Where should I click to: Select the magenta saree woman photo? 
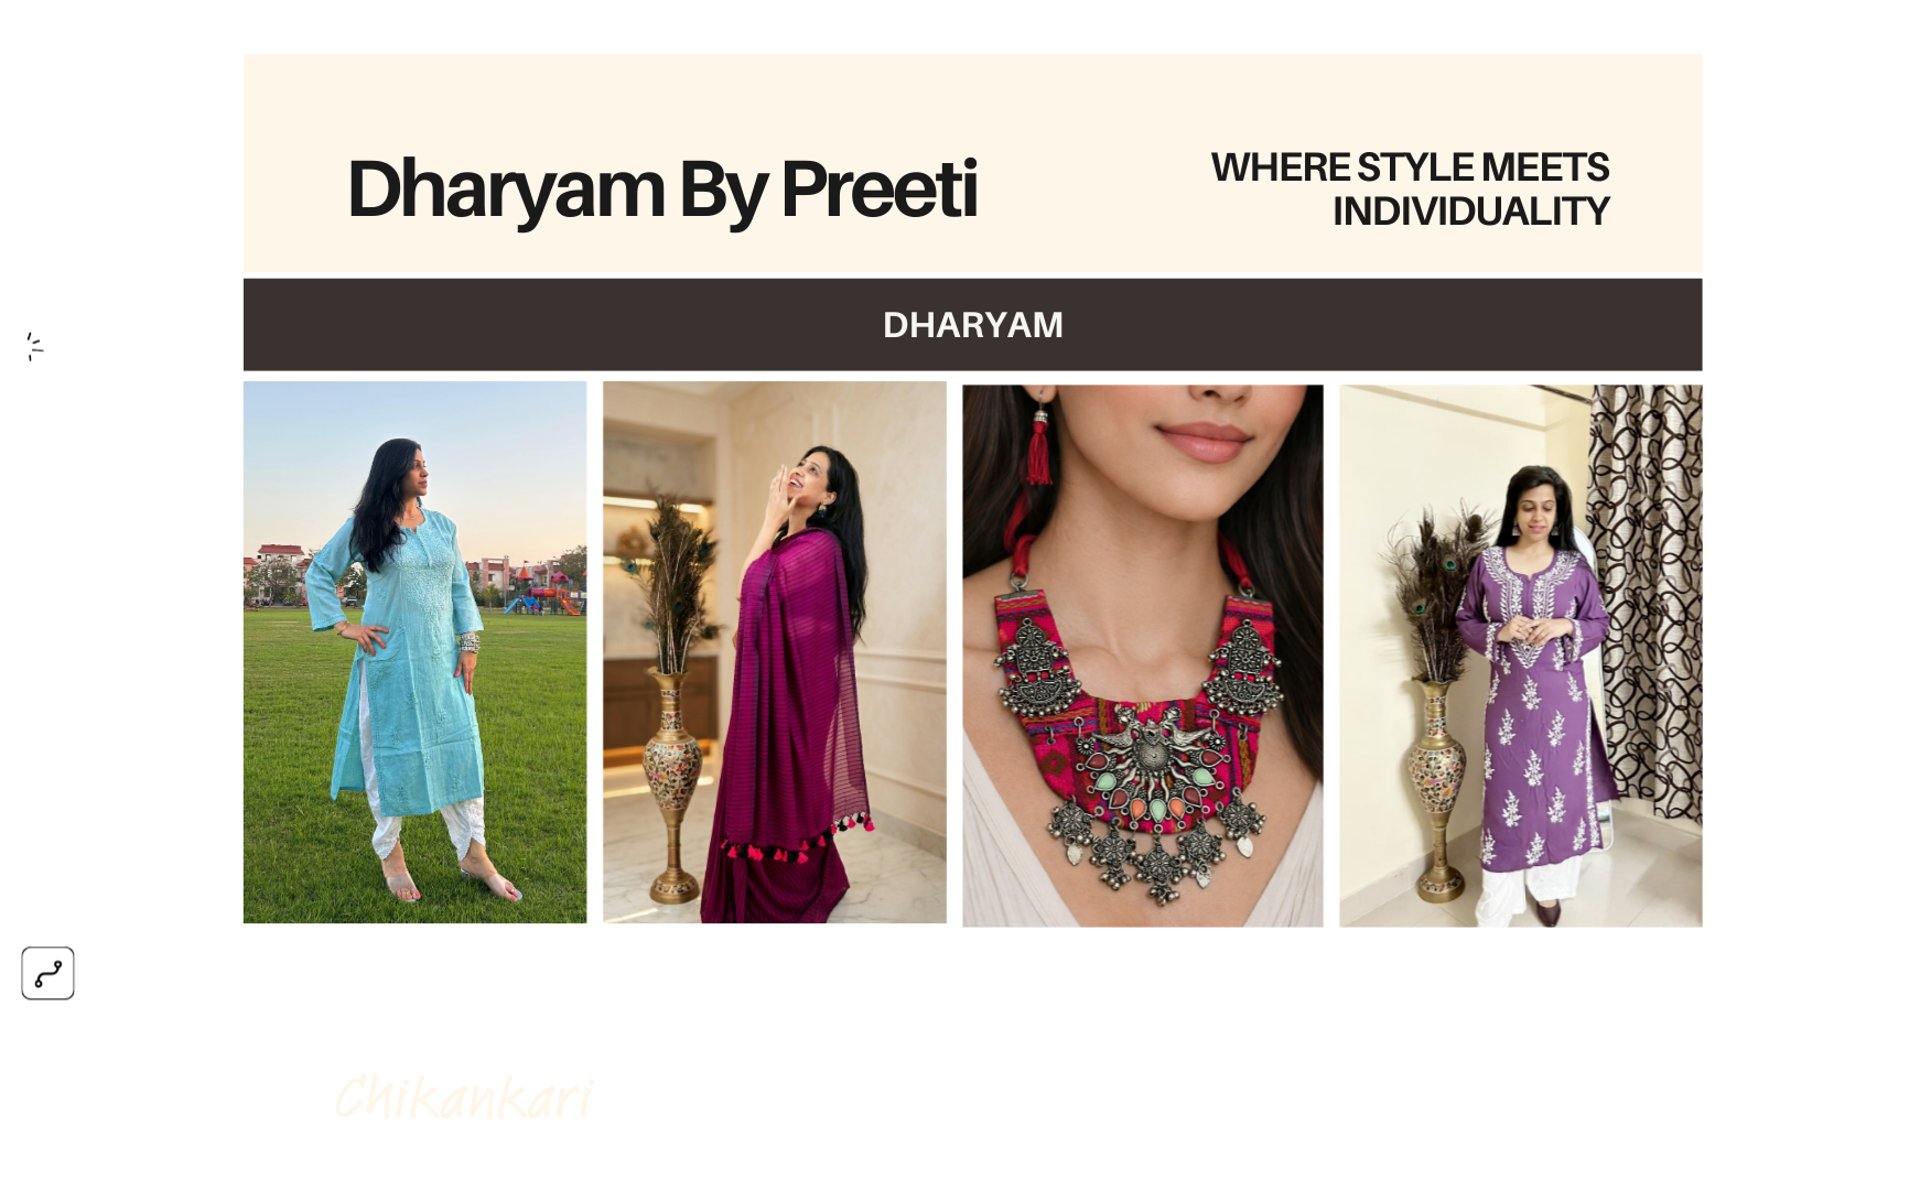coord(774,652)
